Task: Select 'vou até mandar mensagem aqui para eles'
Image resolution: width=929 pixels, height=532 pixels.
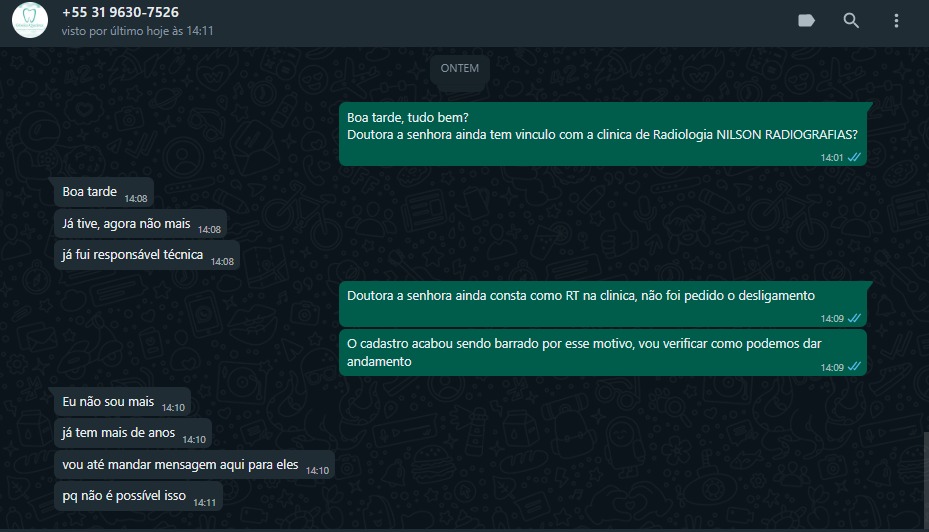Action: [x=195, y=465]
